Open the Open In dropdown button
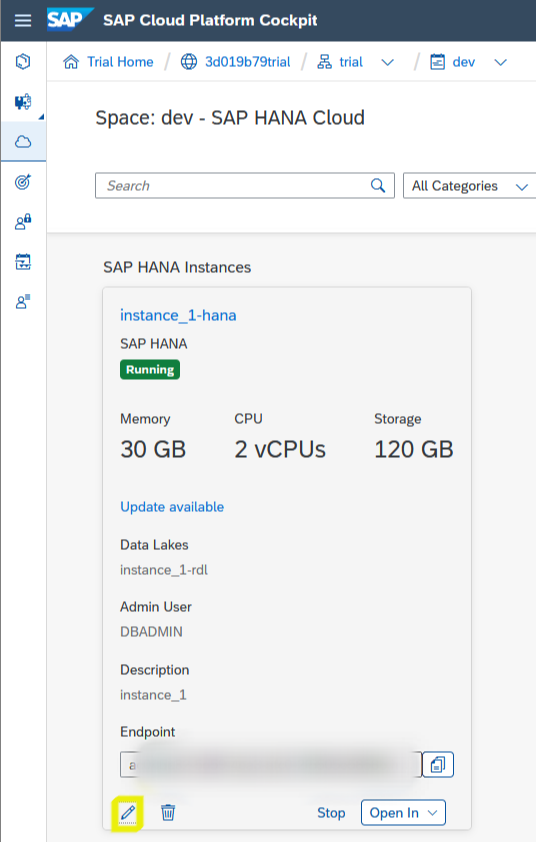This screenshot has width=536, height=842. coord(403,812)
